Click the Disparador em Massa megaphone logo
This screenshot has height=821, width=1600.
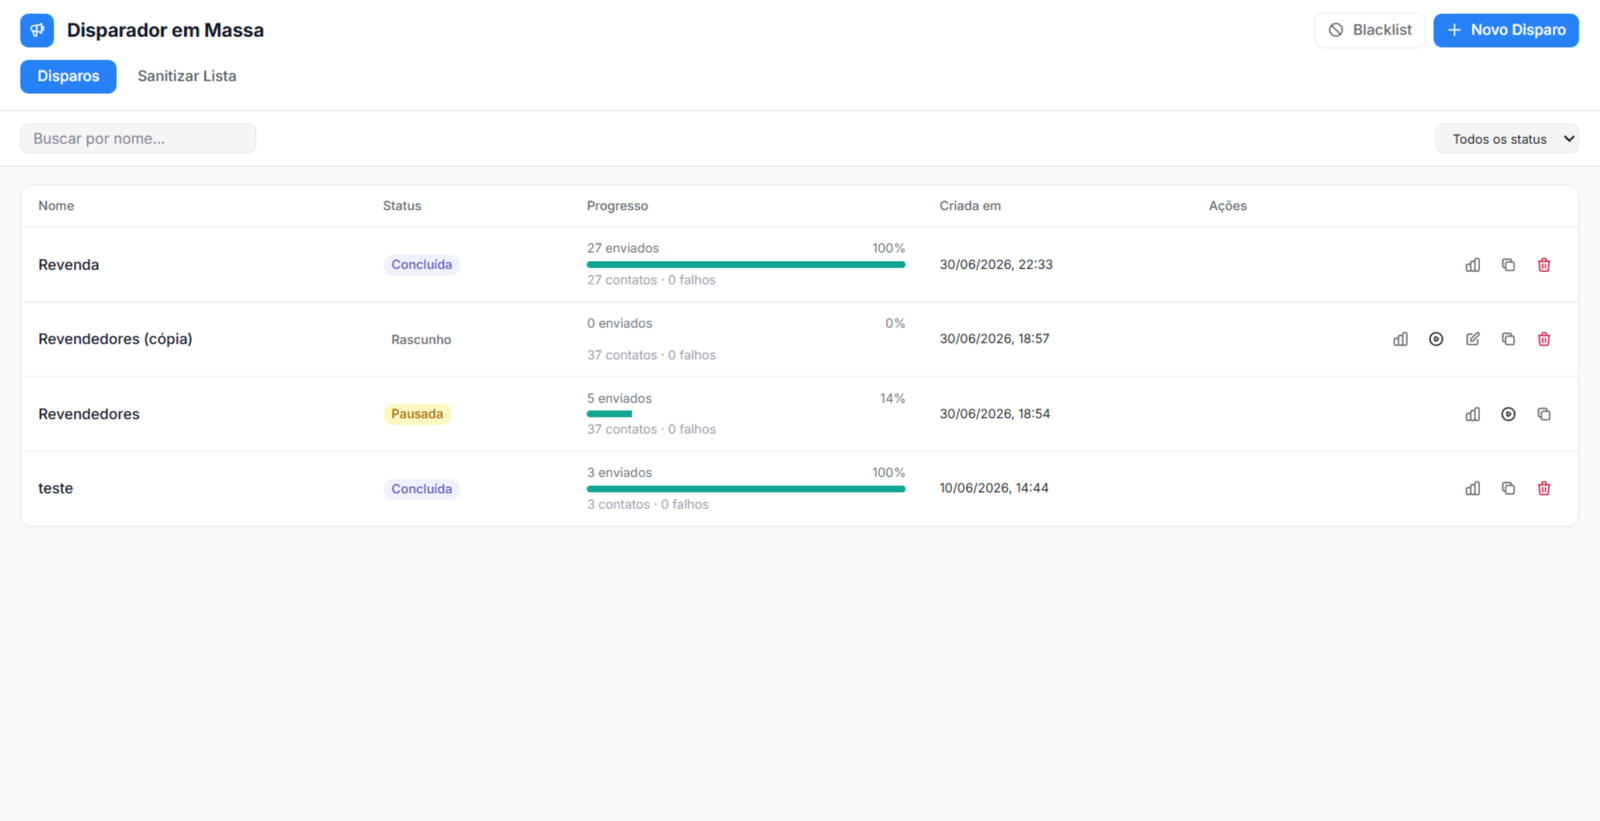coord(37,30)
